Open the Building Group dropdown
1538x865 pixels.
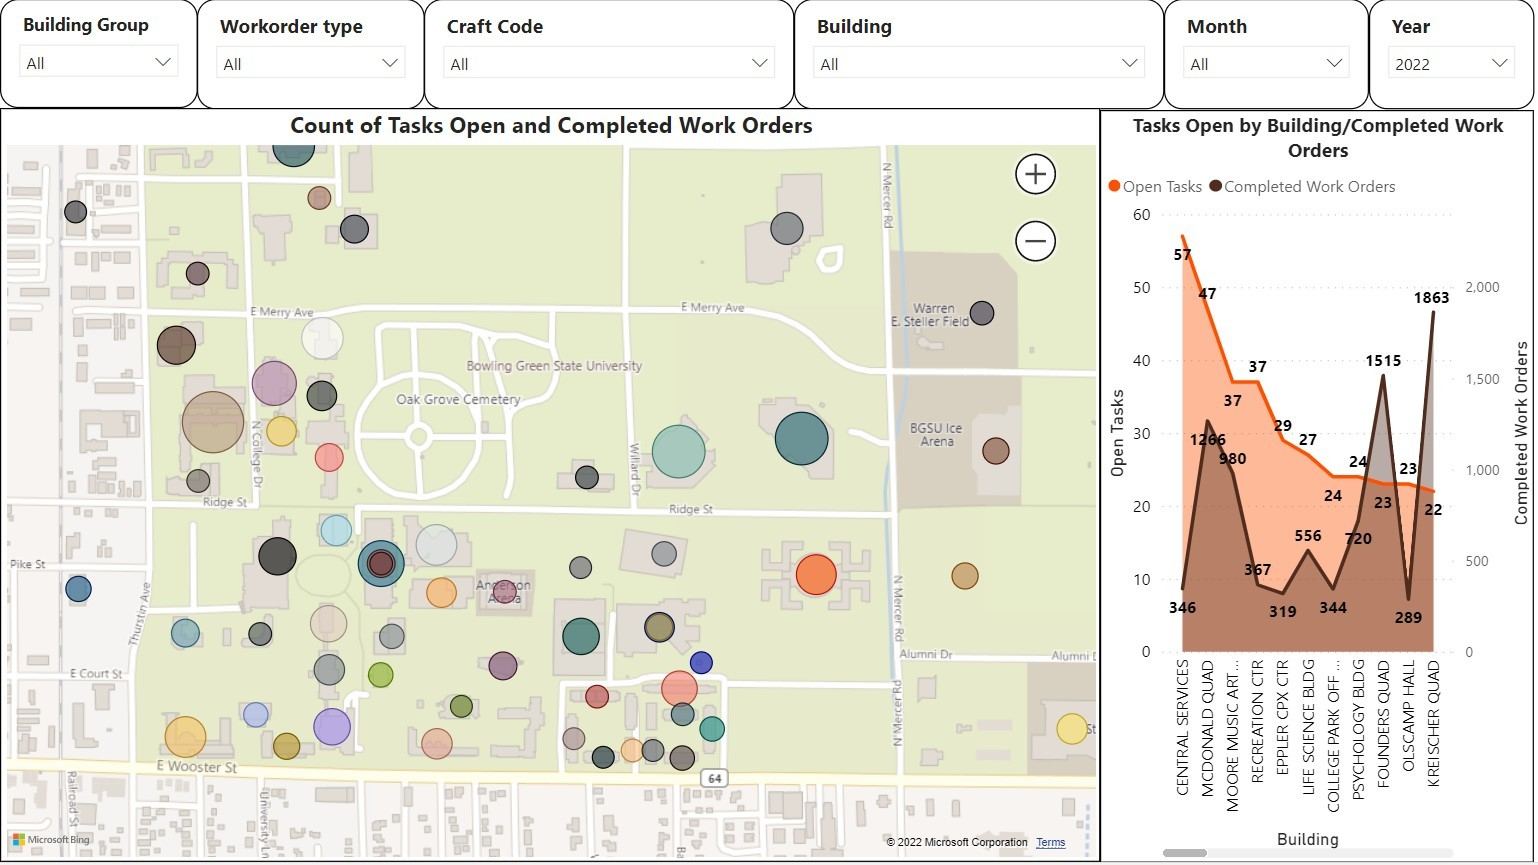(x=98, y=63)
